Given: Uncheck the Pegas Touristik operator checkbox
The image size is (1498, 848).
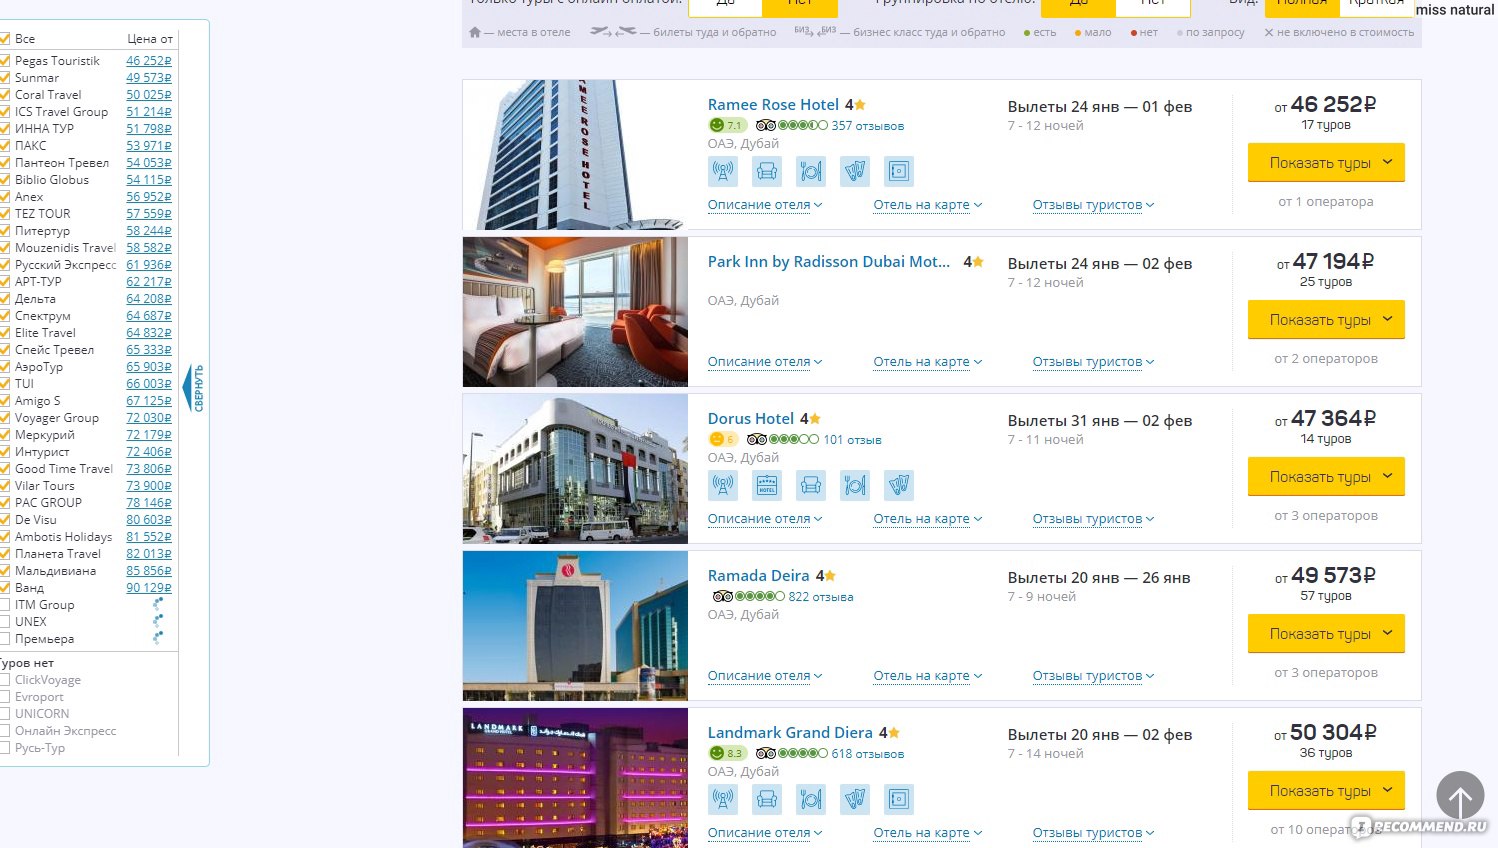Looking at the screenshot, I should 5,60.
